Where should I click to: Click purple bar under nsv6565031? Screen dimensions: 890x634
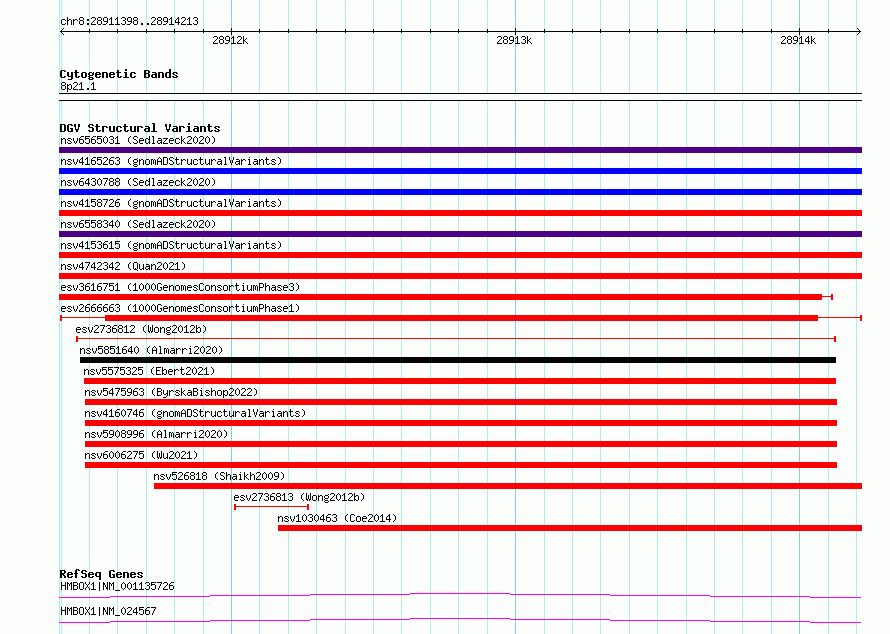tap(460, 150)
